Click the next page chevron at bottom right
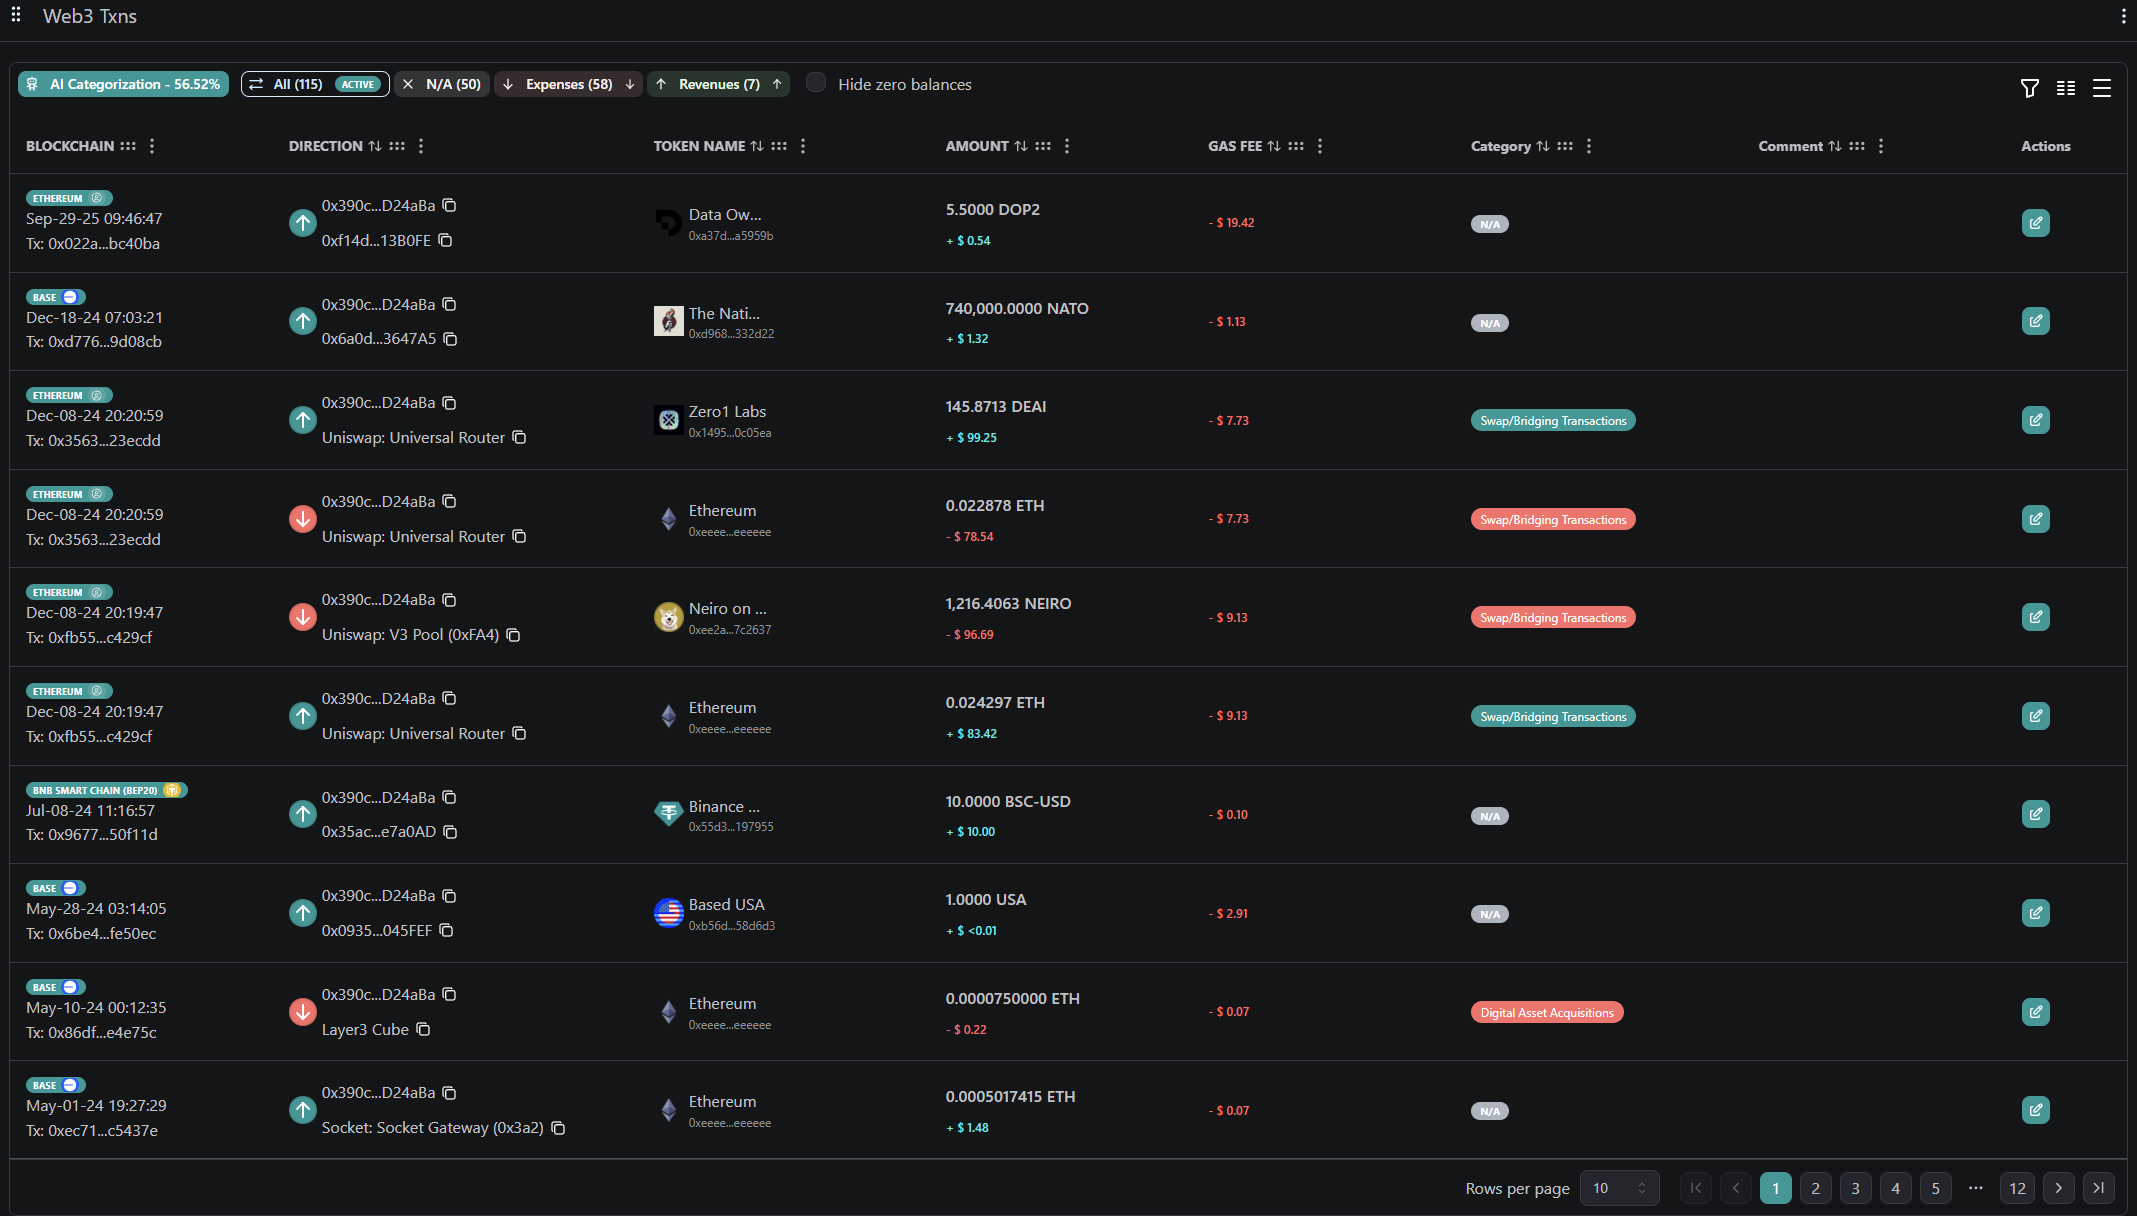This screenshot has width=2137, height=1216. coord(2058,1188)
